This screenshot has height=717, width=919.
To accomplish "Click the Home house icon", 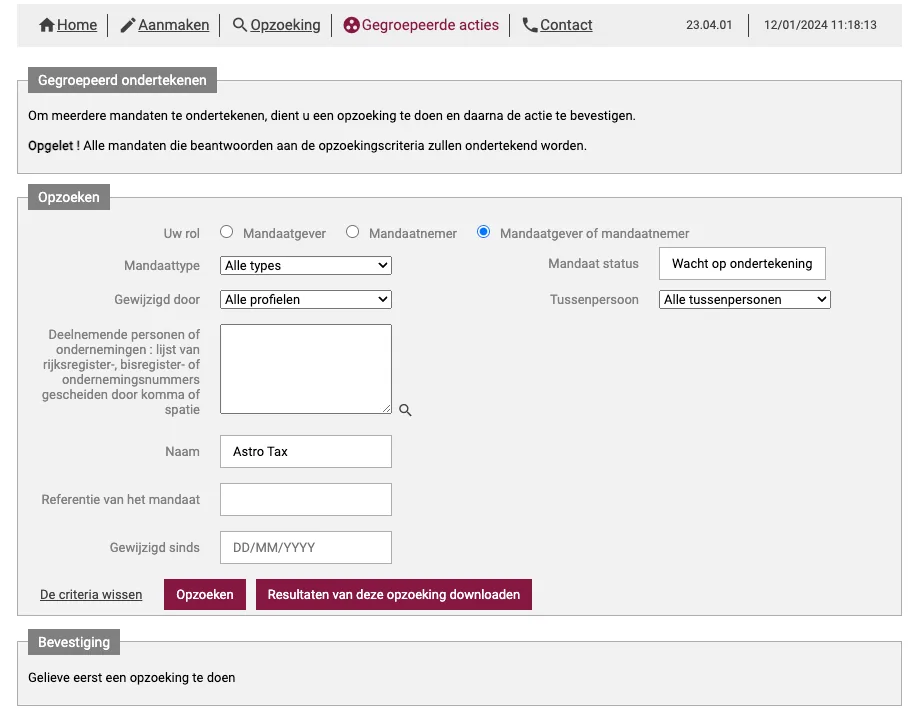I will point(46,25).
